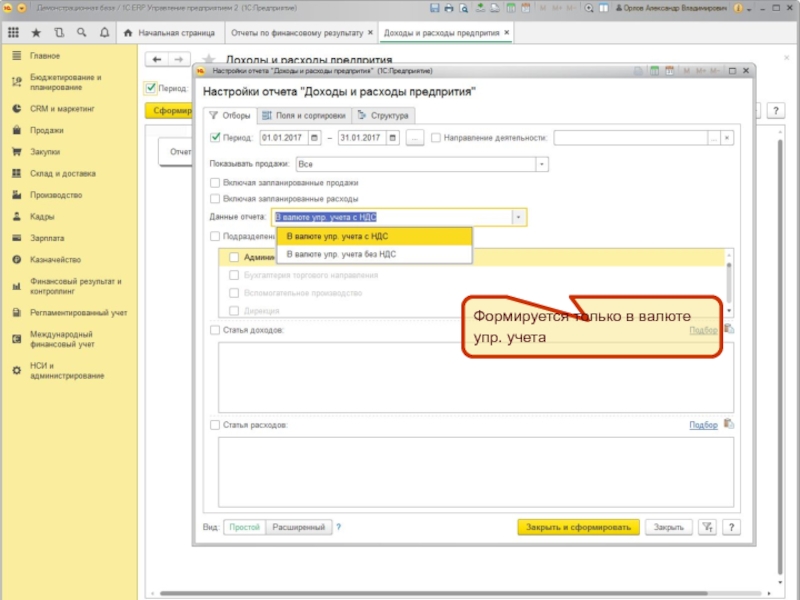Click Подбор link for Статья расходов
Image resolution: width=800 pixels, height=600 pixels.
click(703, 425)
